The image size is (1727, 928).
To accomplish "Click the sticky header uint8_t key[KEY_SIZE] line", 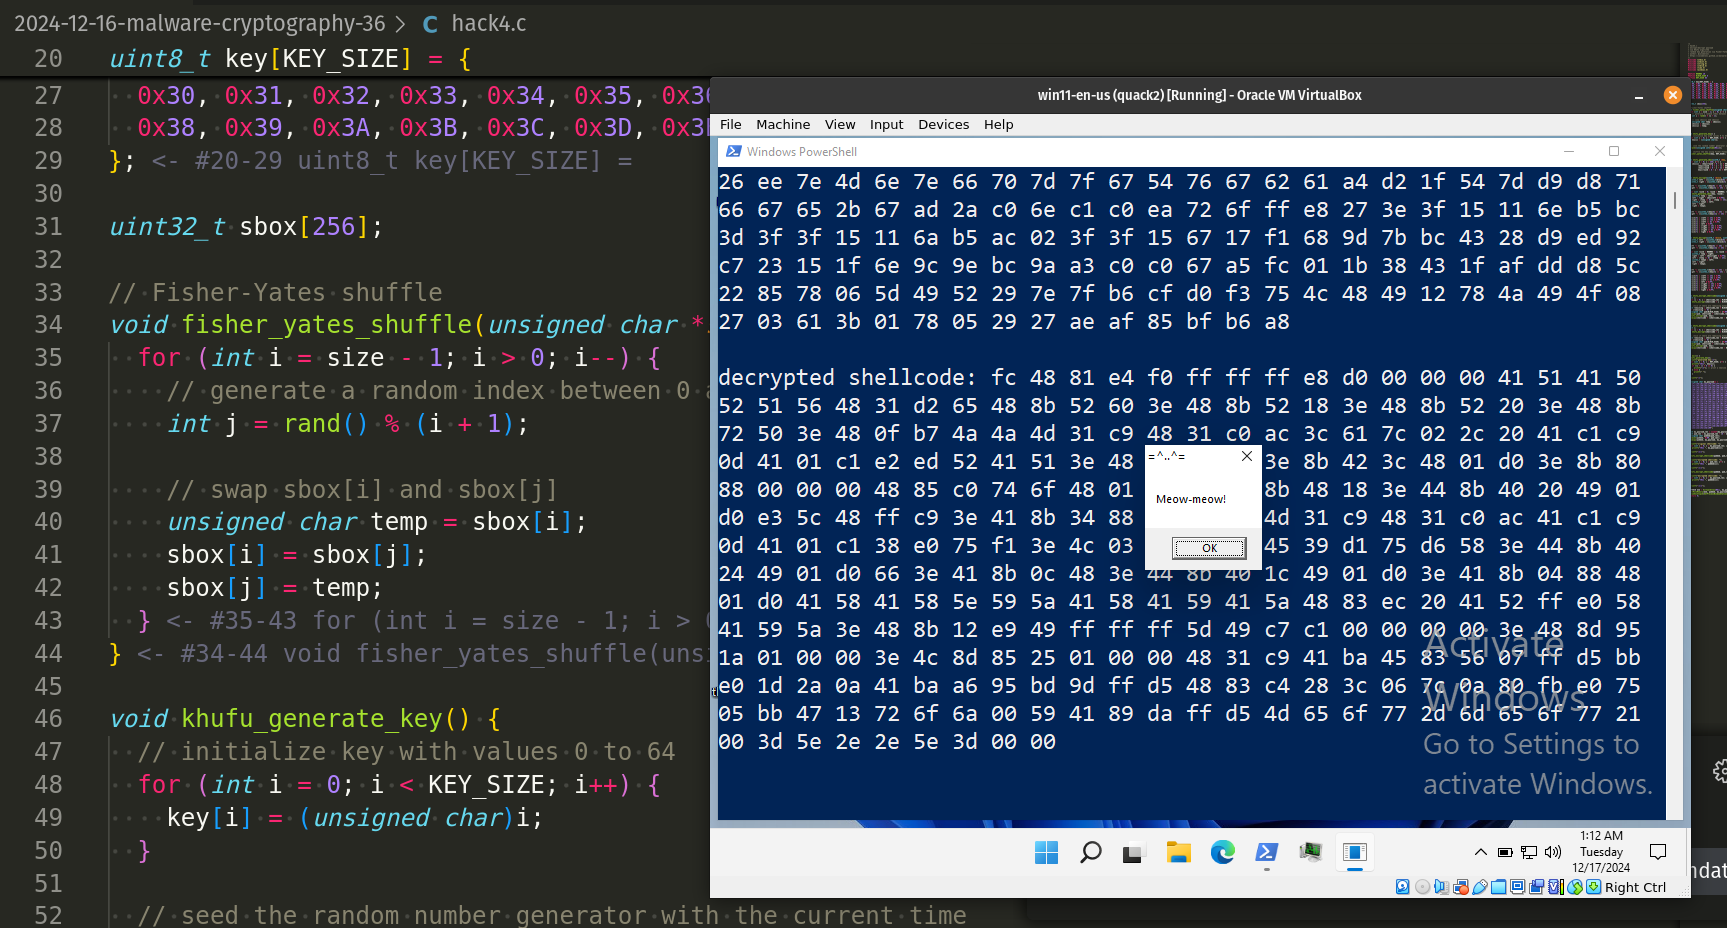I will [290, 59].
